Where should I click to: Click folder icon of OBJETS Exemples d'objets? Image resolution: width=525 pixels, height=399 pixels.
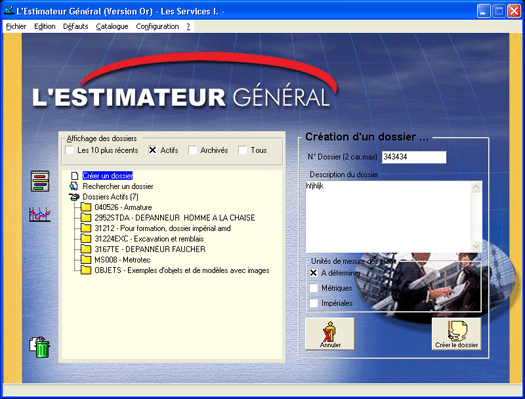click(86, 270)
